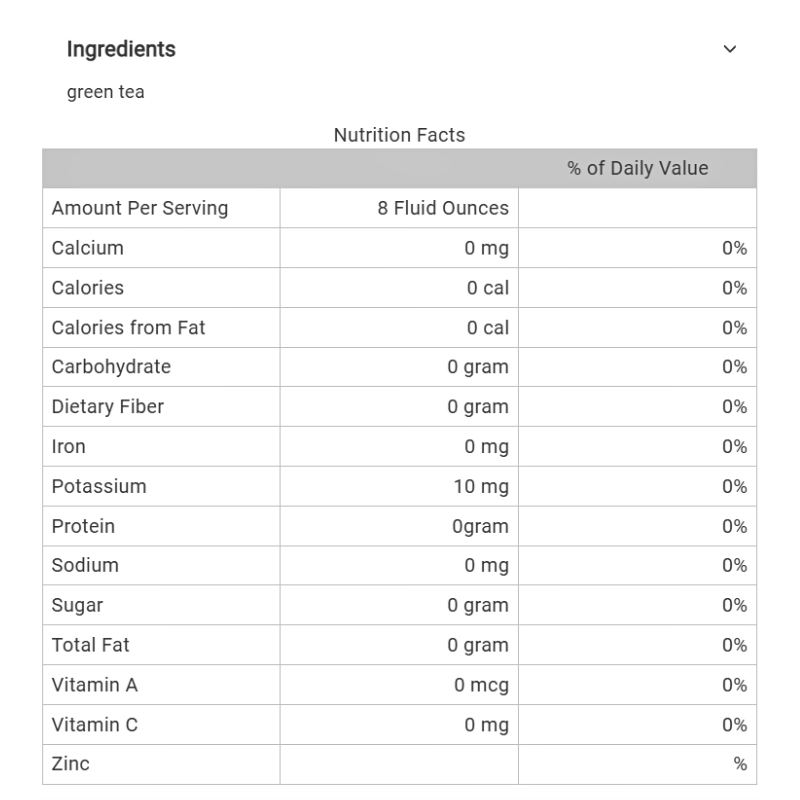Select the Amount Per Serving row label
This screenshot has width=800, height=800.
pyautogui.click(x=140, y=208)
